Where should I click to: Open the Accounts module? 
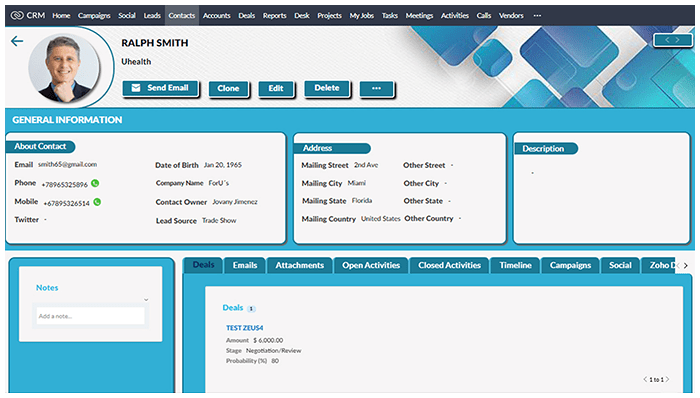[x=217, y=16]
